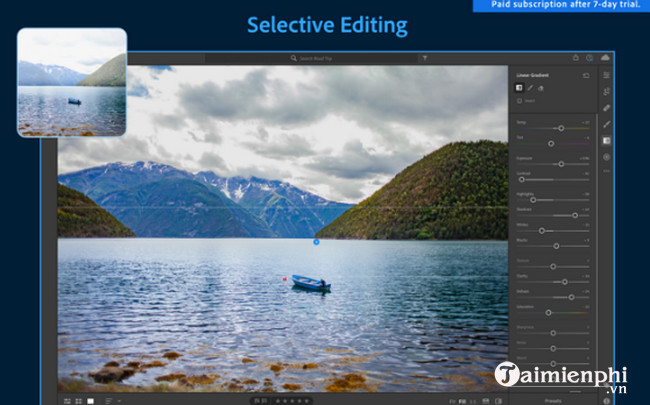
Task: Select the Brush tool in right toolbar
Action: [x=606, y=124]
